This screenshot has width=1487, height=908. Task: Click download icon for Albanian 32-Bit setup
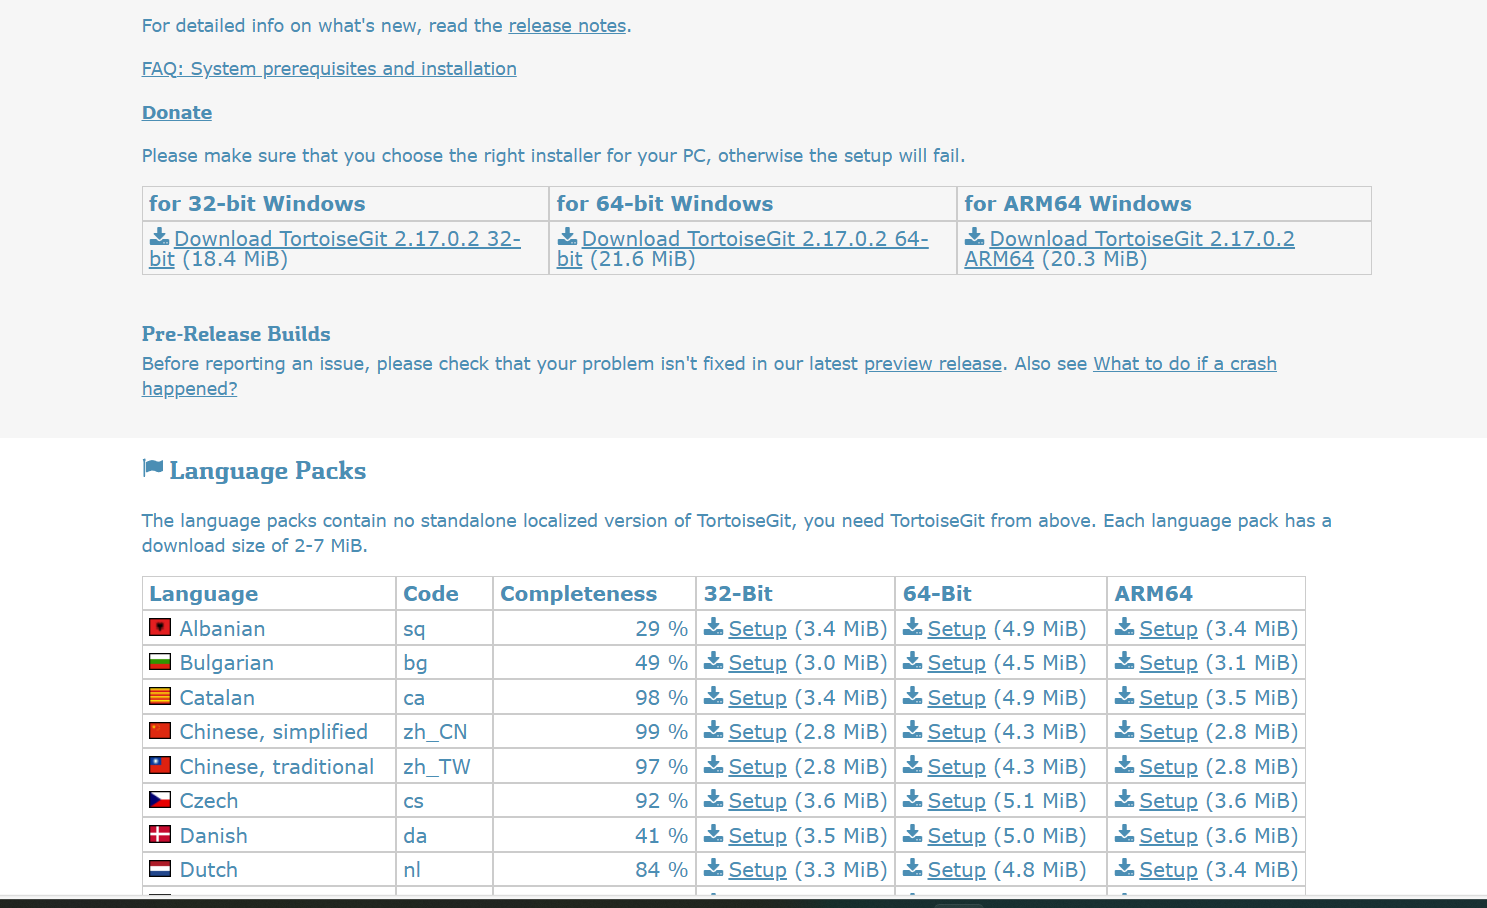point(714,627)
